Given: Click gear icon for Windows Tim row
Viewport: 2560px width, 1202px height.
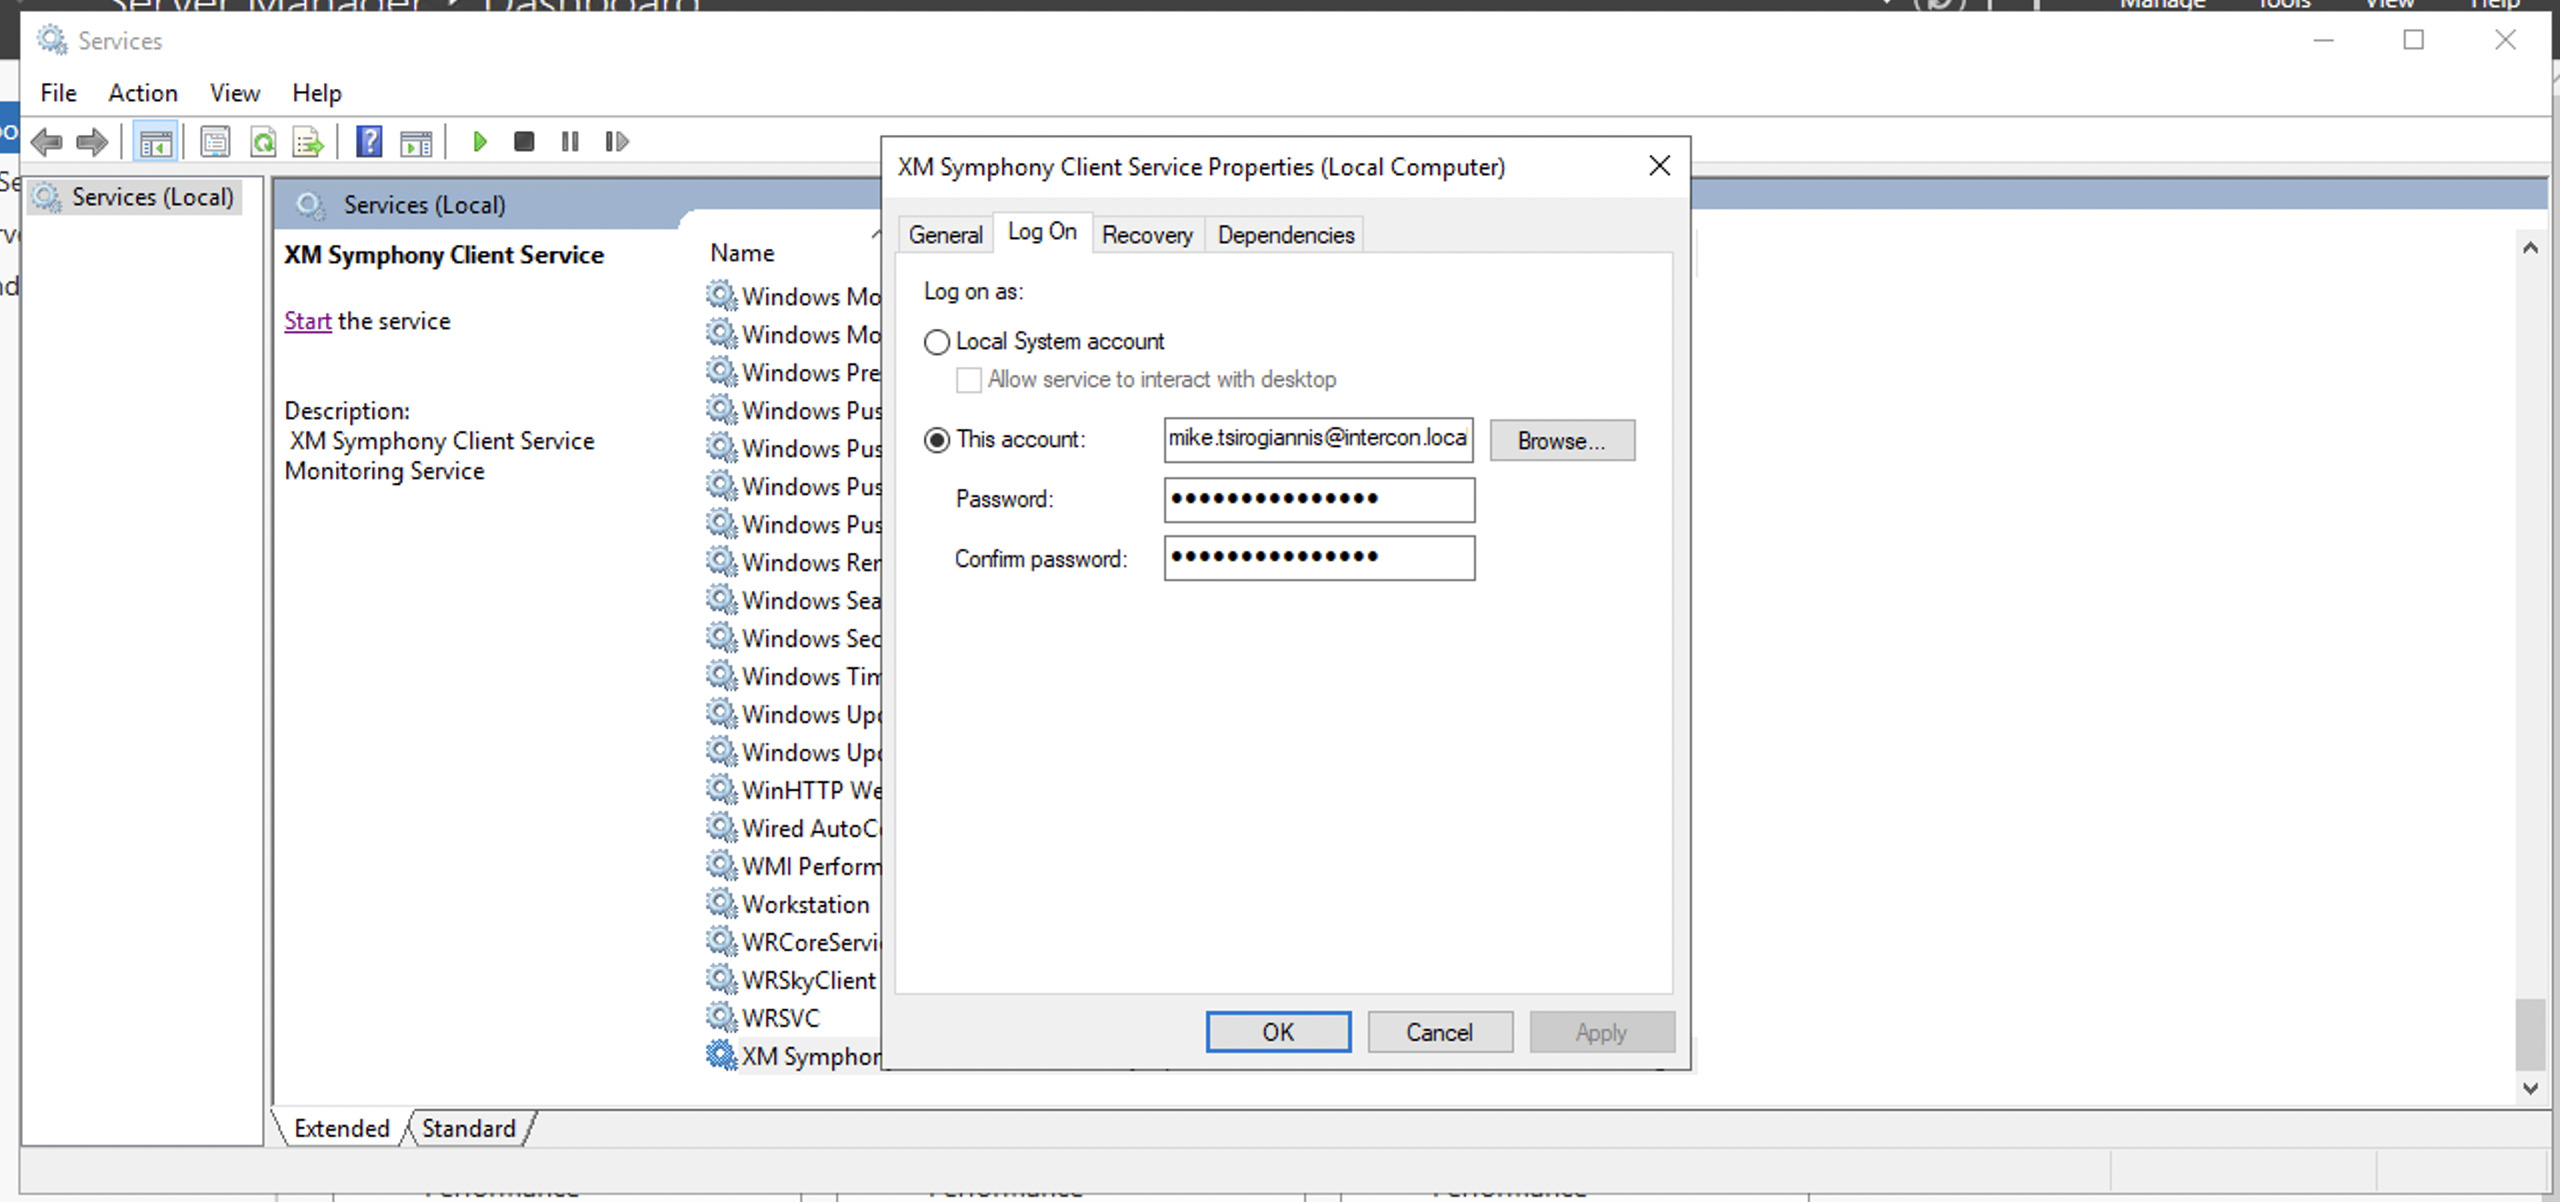Looking at the screenshot, I should 721,675.
